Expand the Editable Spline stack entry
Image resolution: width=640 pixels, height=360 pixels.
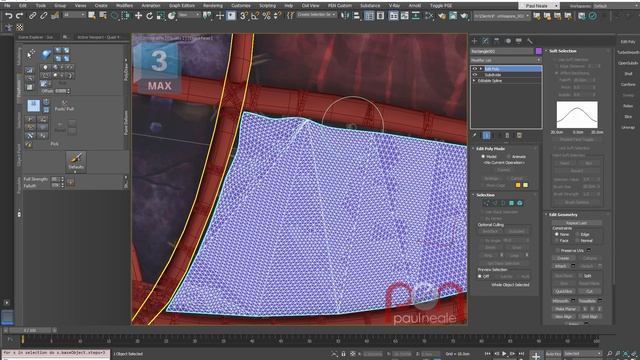(474, 81)
